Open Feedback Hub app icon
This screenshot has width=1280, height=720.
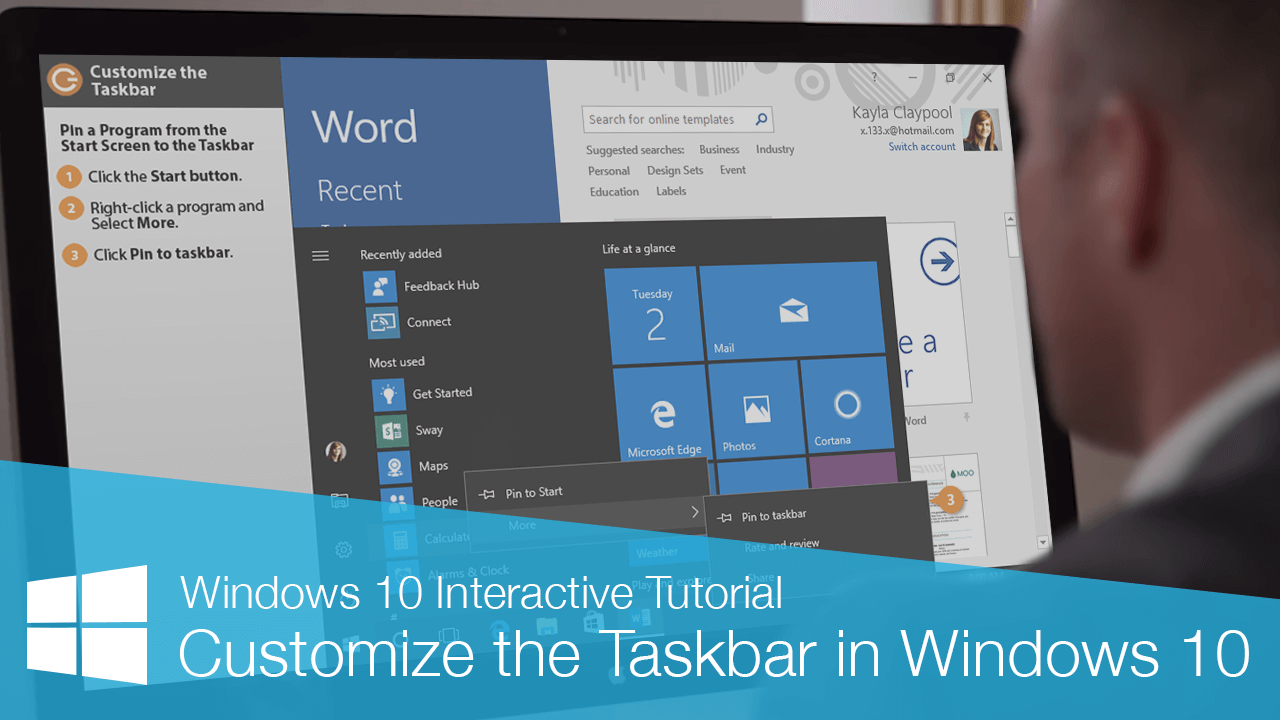coord(380,287)
